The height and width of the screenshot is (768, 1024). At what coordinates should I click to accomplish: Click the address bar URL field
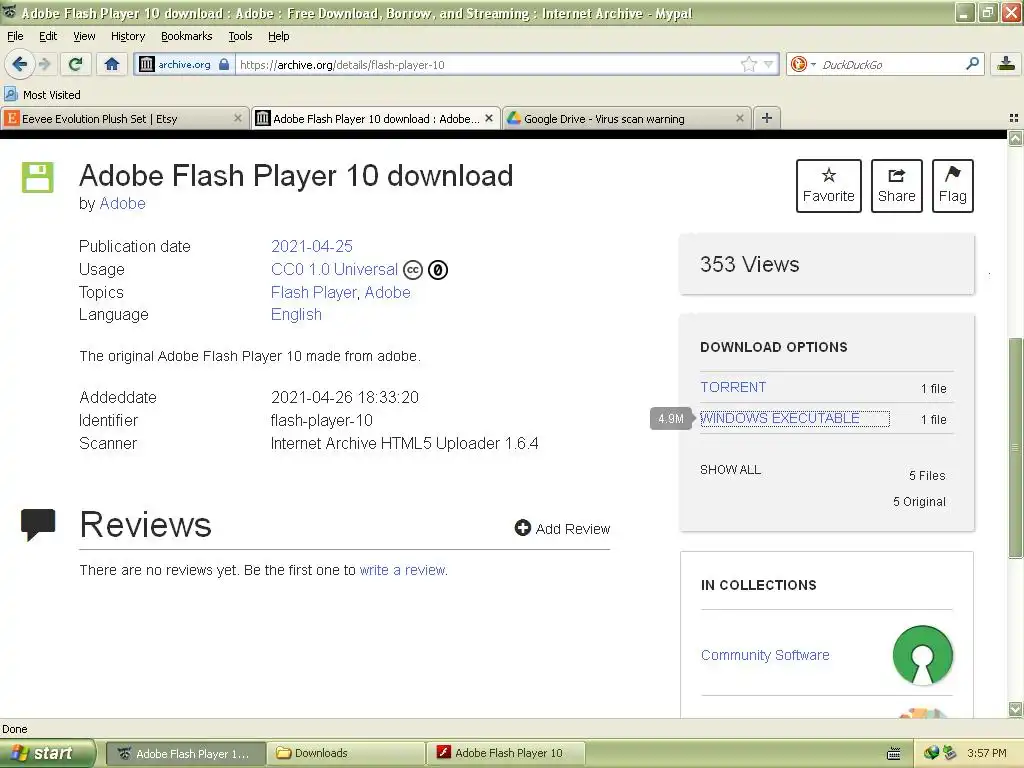click(487, 64)
